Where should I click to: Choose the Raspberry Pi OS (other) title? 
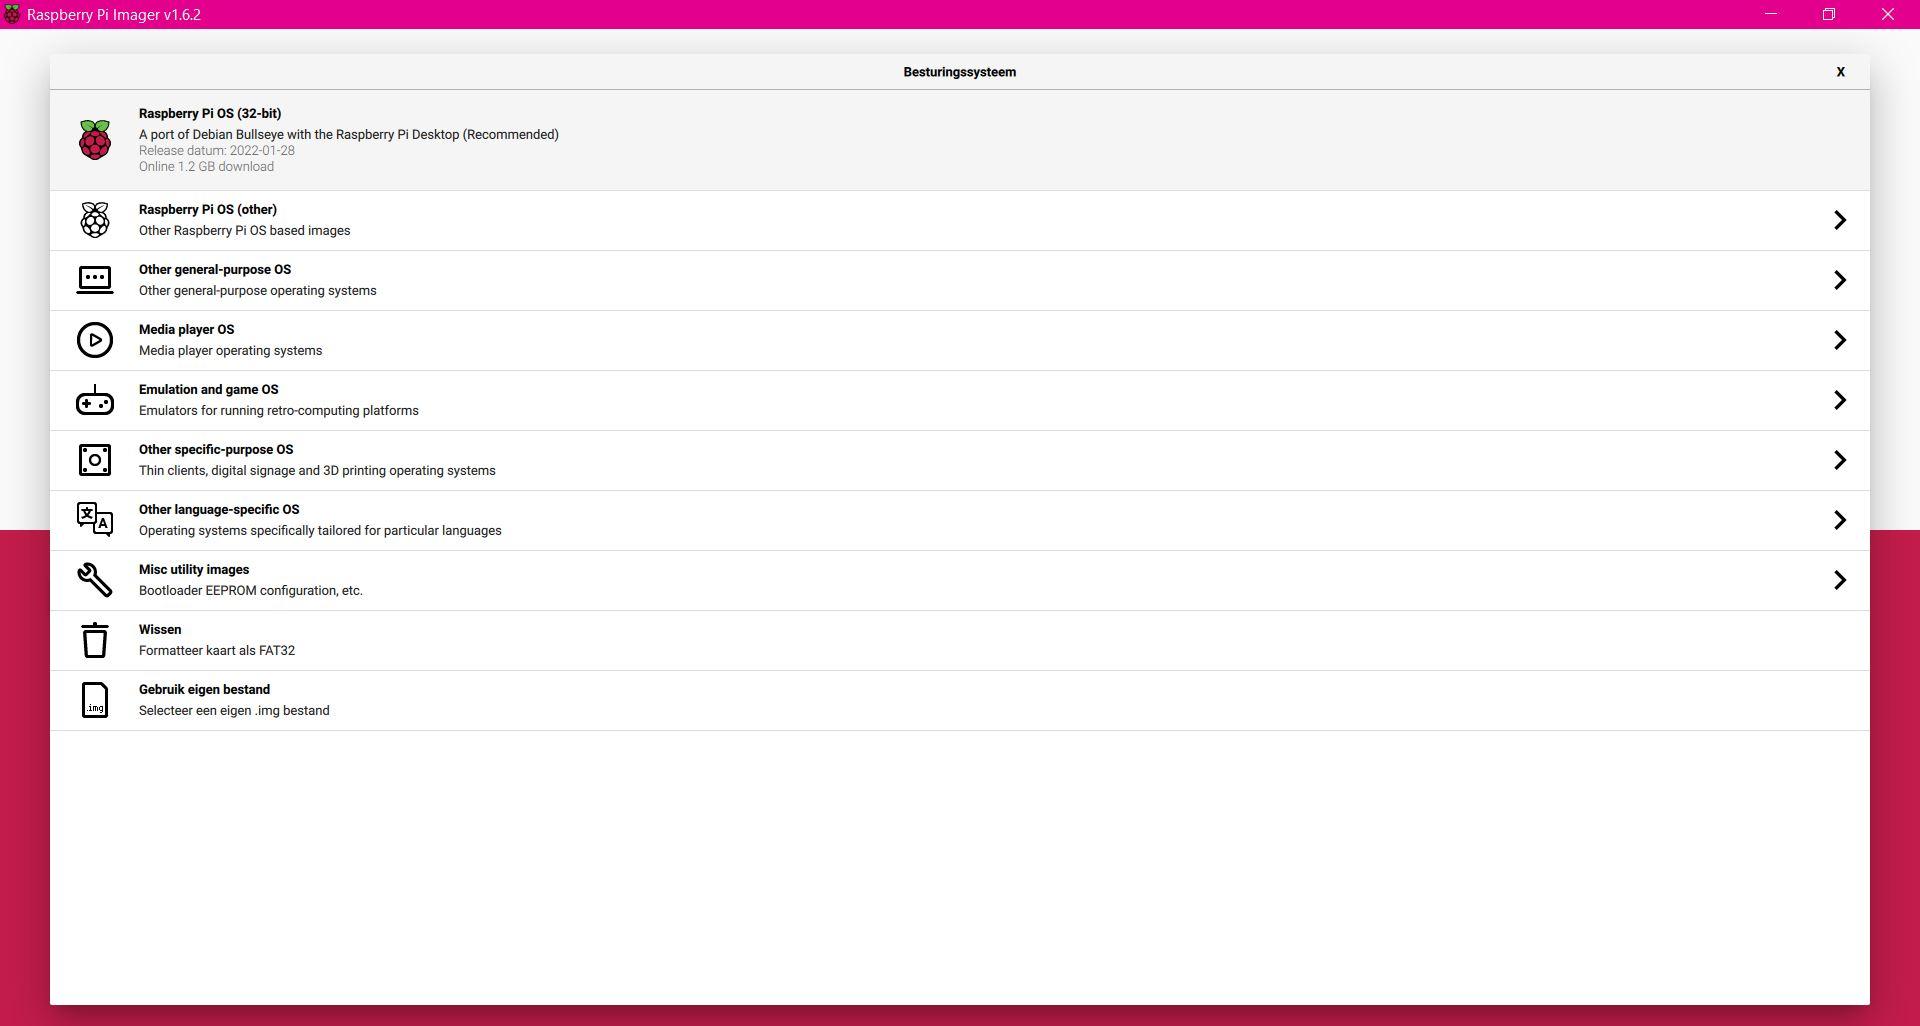[x=208, y=210]
